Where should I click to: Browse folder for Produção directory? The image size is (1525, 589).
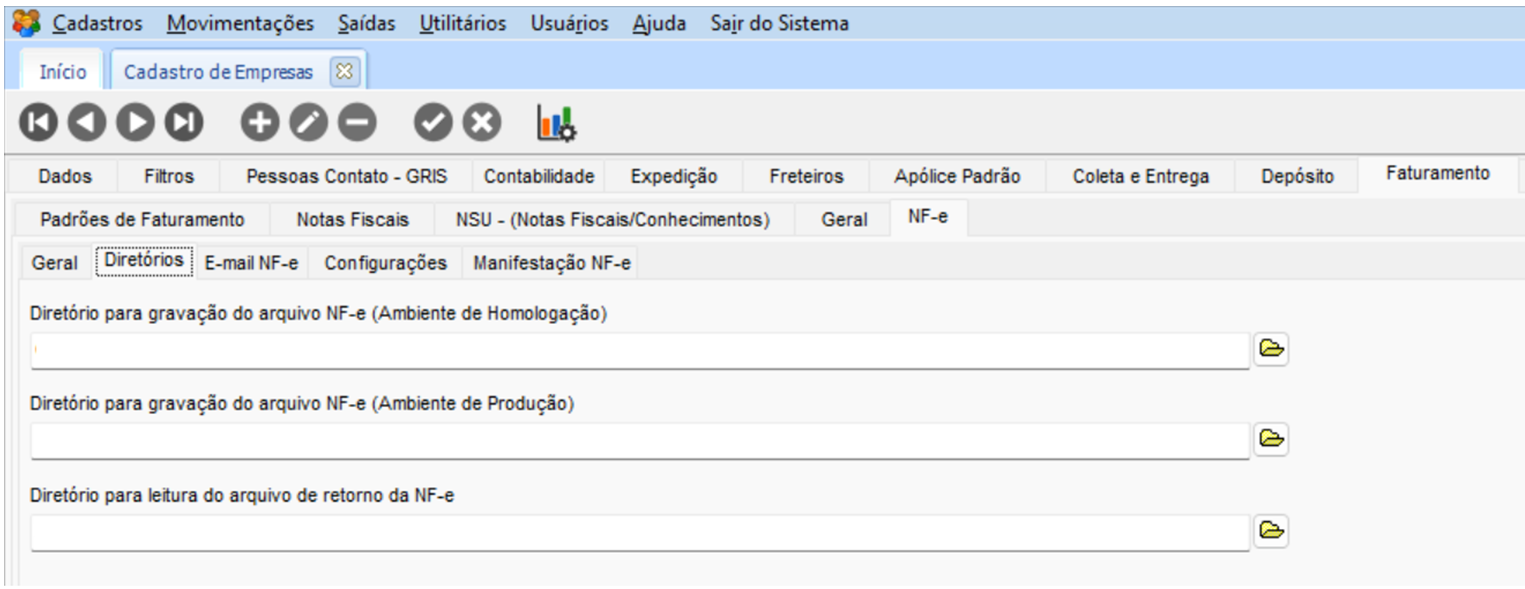pyautogui.click(x=1271, y=439)
